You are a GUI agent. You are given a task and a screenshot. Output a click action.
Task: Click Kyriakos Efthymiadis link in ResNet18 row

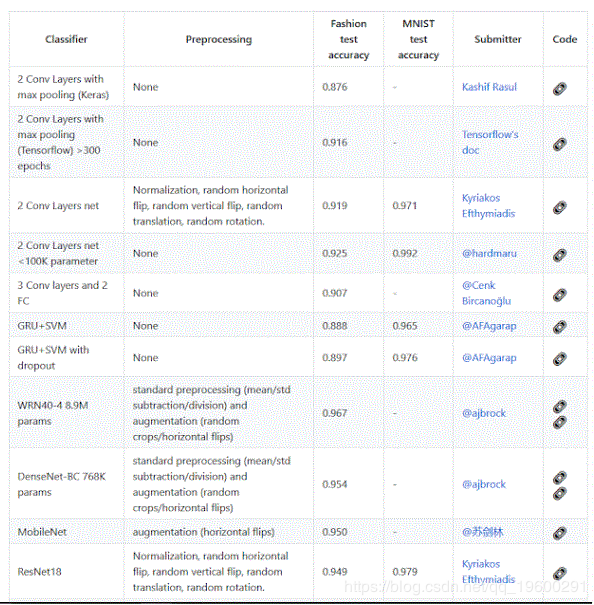point(488,571)
